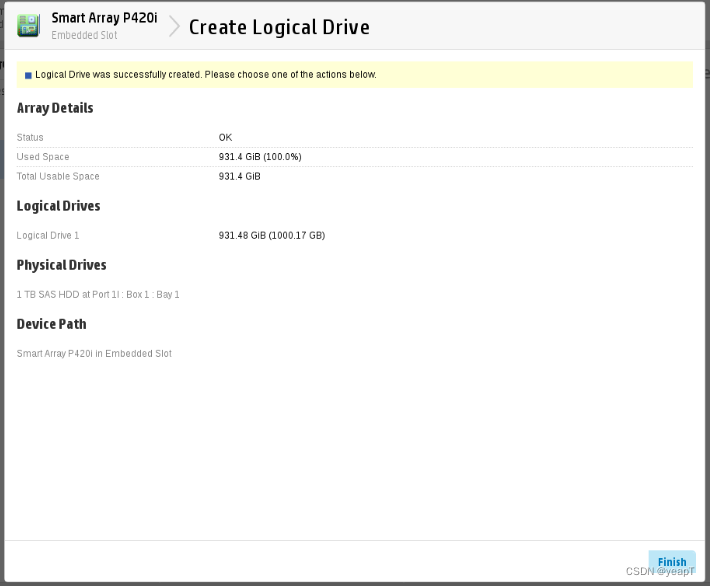Select the Array Details section heading

click(x=55, y=108)
